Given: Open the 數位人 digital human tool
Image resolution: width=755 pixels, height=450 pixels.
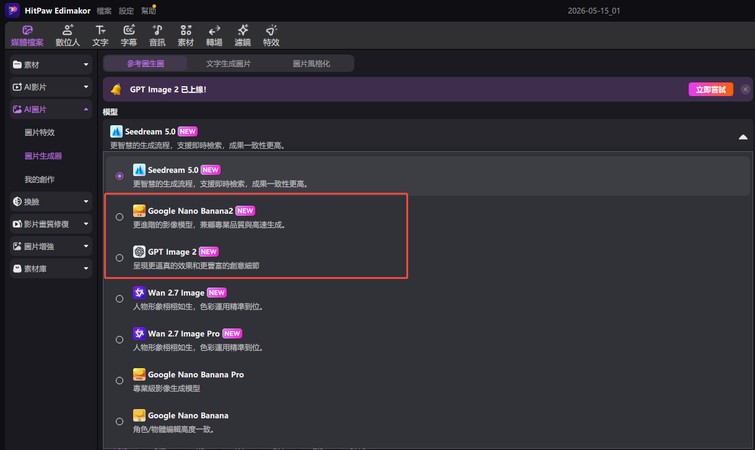Looking at the screenshot, I should [x=67, y=36].
